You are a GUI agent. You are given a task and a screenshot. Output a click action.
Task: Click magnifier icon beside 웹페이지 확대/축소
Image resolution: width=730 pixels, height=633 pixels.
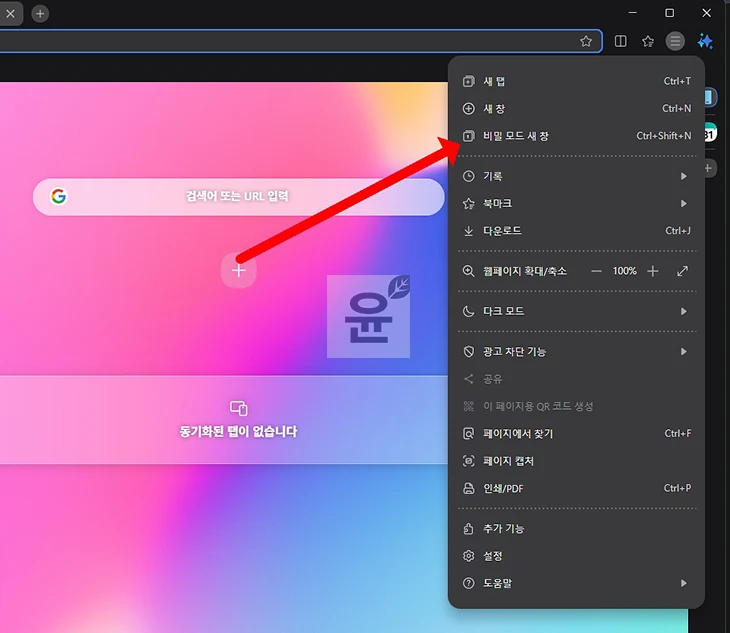[x=468, y=271]
